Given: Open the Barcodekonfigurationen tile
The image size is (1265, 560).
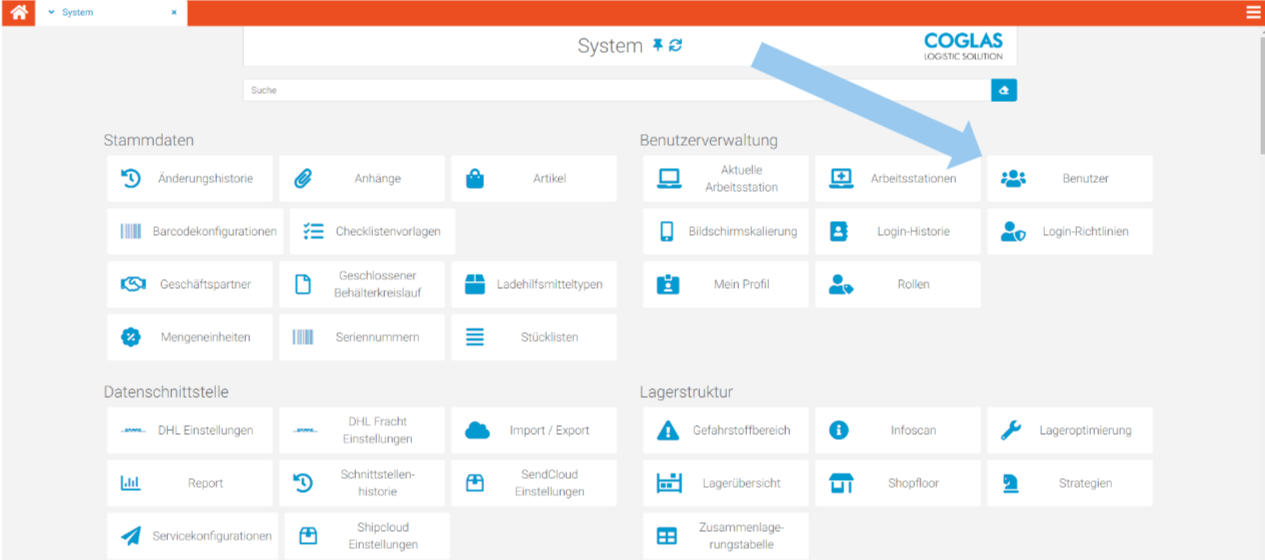Looking at the screenshot, I should (195, 232).
